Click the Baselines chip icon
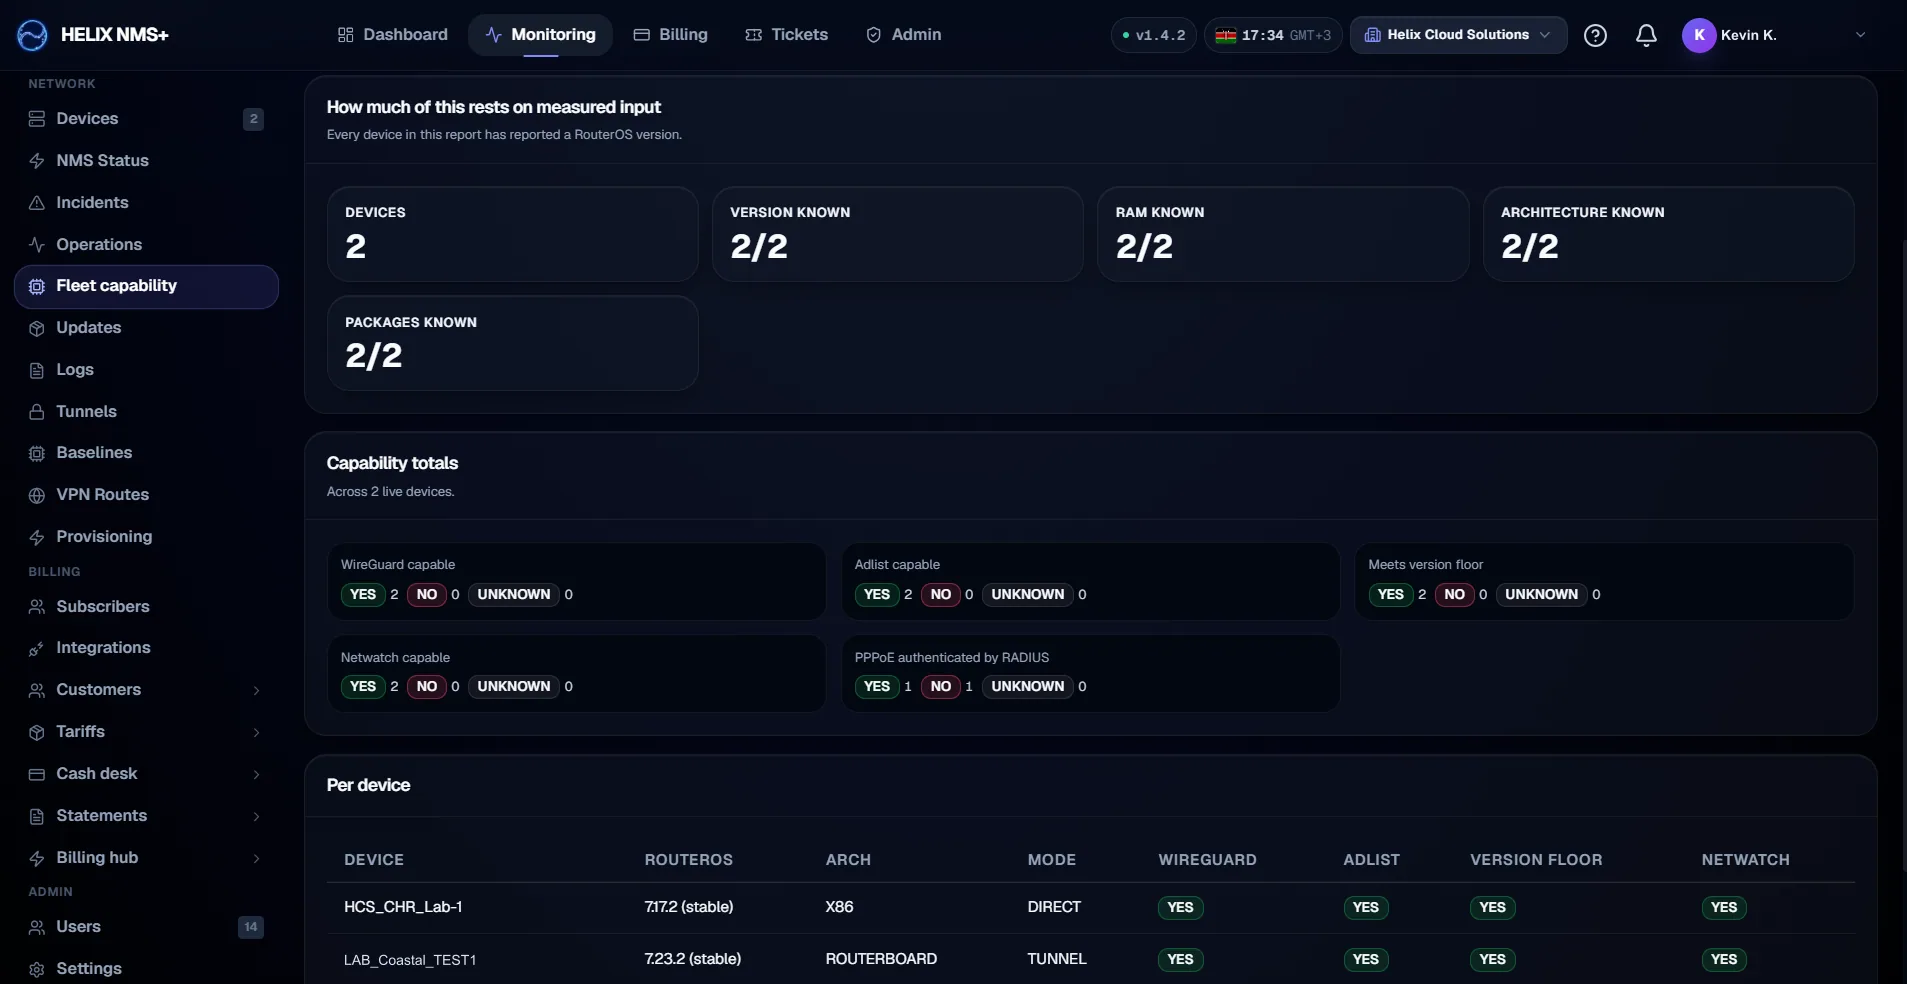The image size is (1907, 984). 37,453
